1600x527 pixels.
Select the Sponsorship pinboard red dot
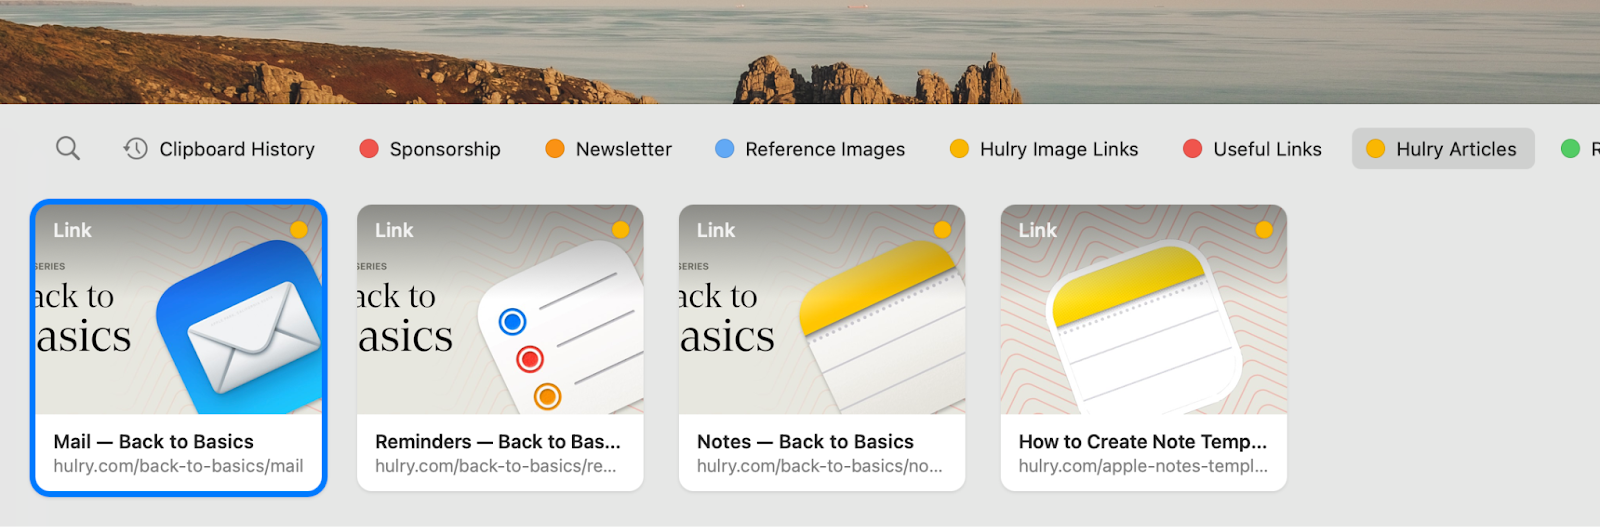tap(369, 149)
